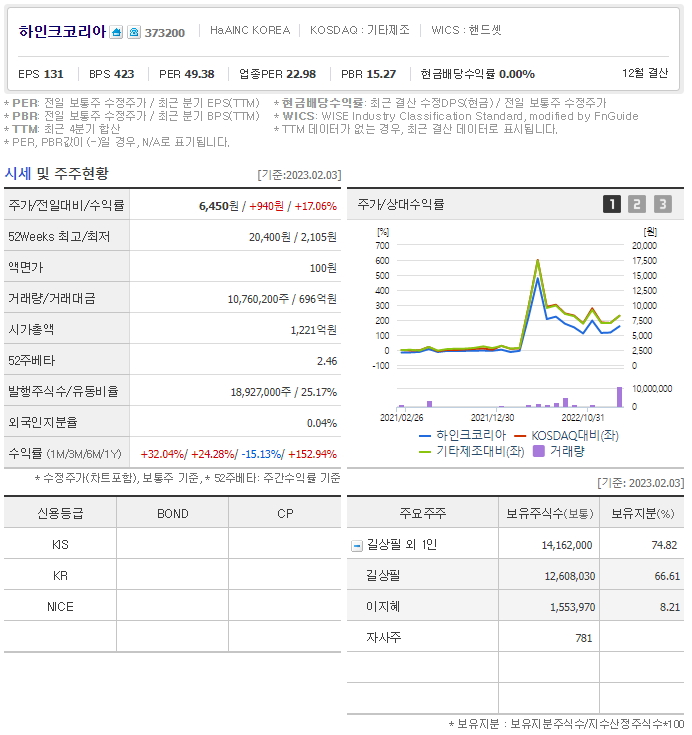Toggle 거래량 purple legend entry
Viewport: 692px width, 735px height.
click(559, 451)
